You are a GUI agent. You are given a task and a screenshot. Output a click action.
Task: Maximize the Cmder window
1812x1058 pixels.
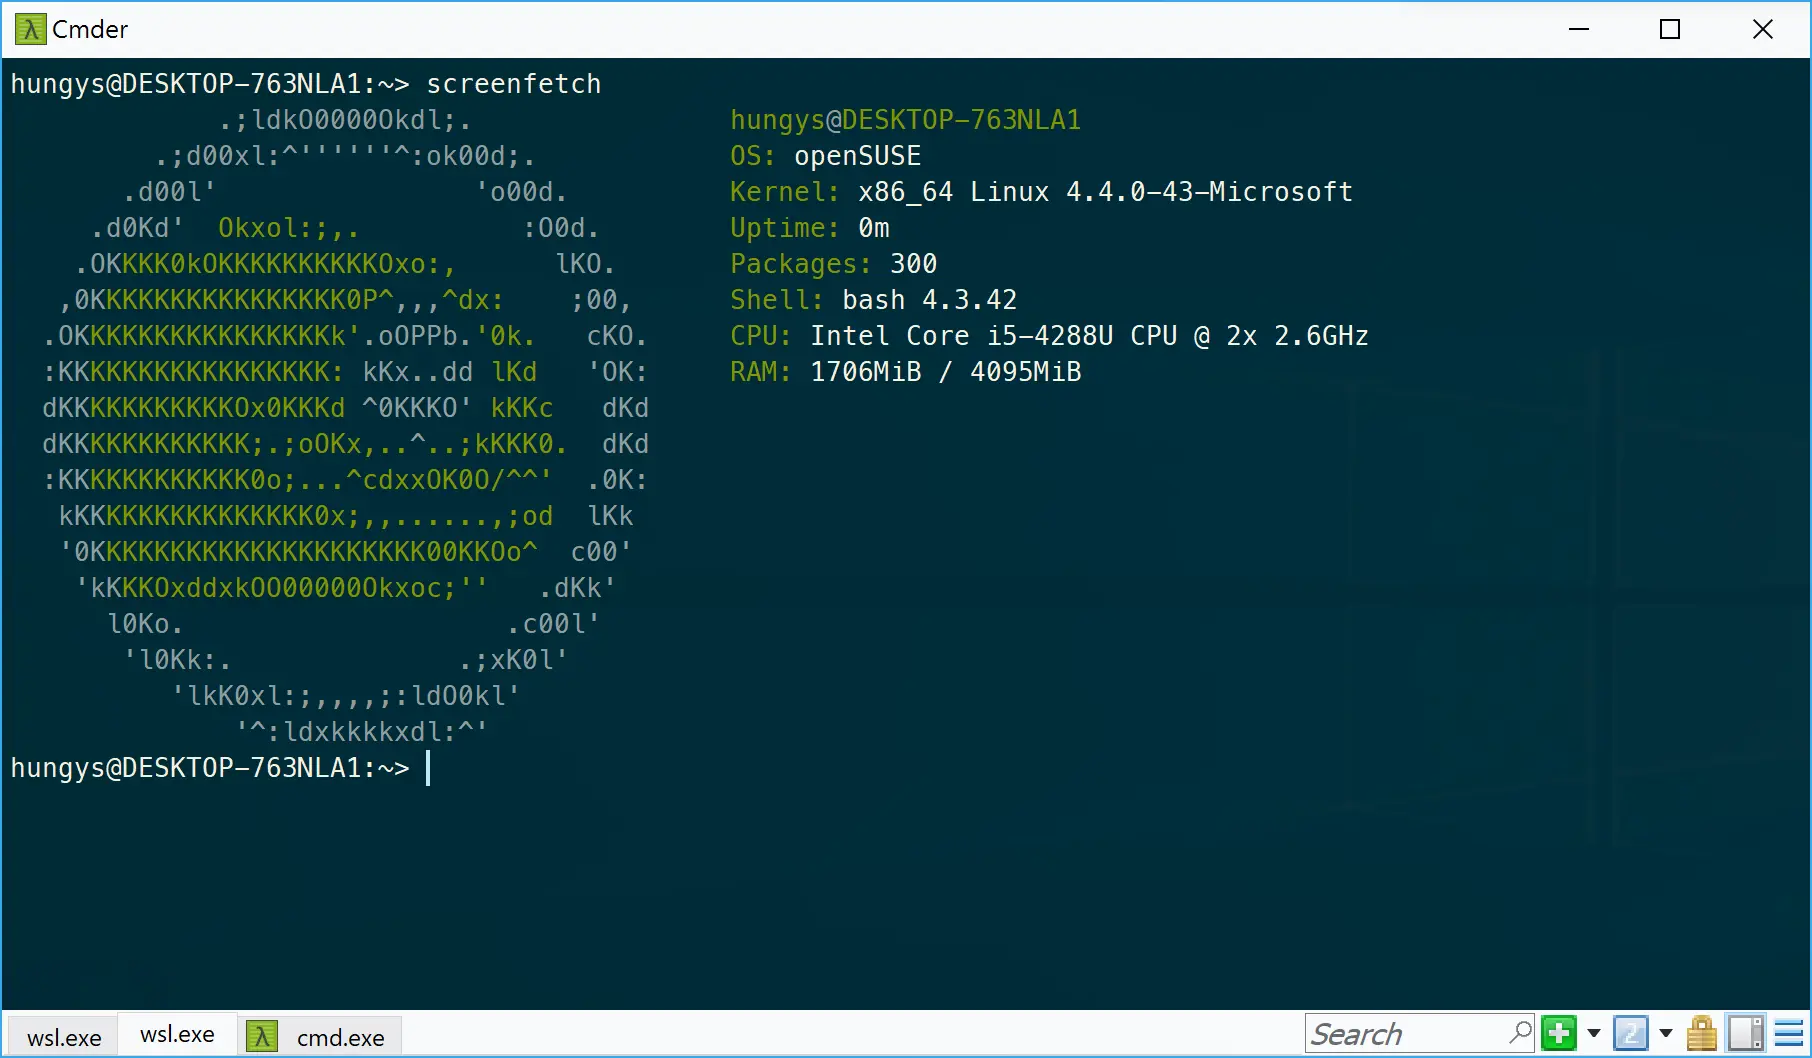tap(1670, 29)
